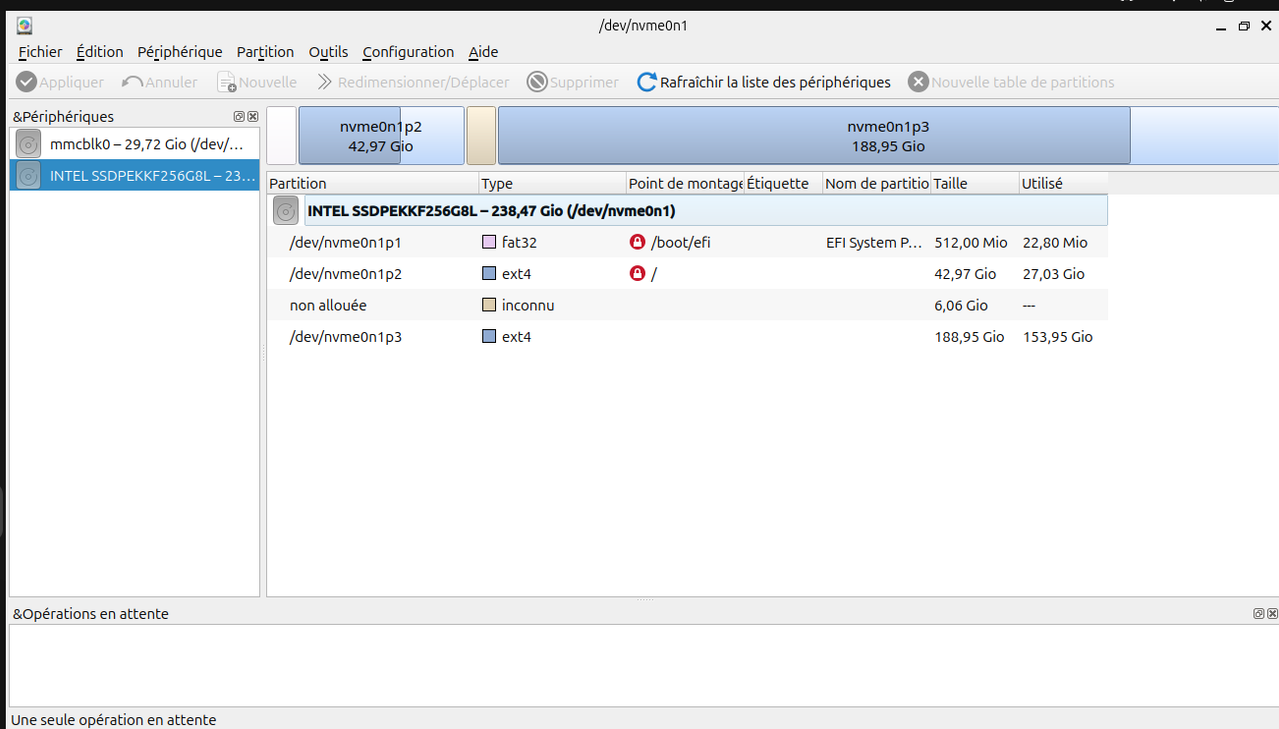
Task: Click the Rafraîchir refresh arrow icon
Action: coord(647,82)
